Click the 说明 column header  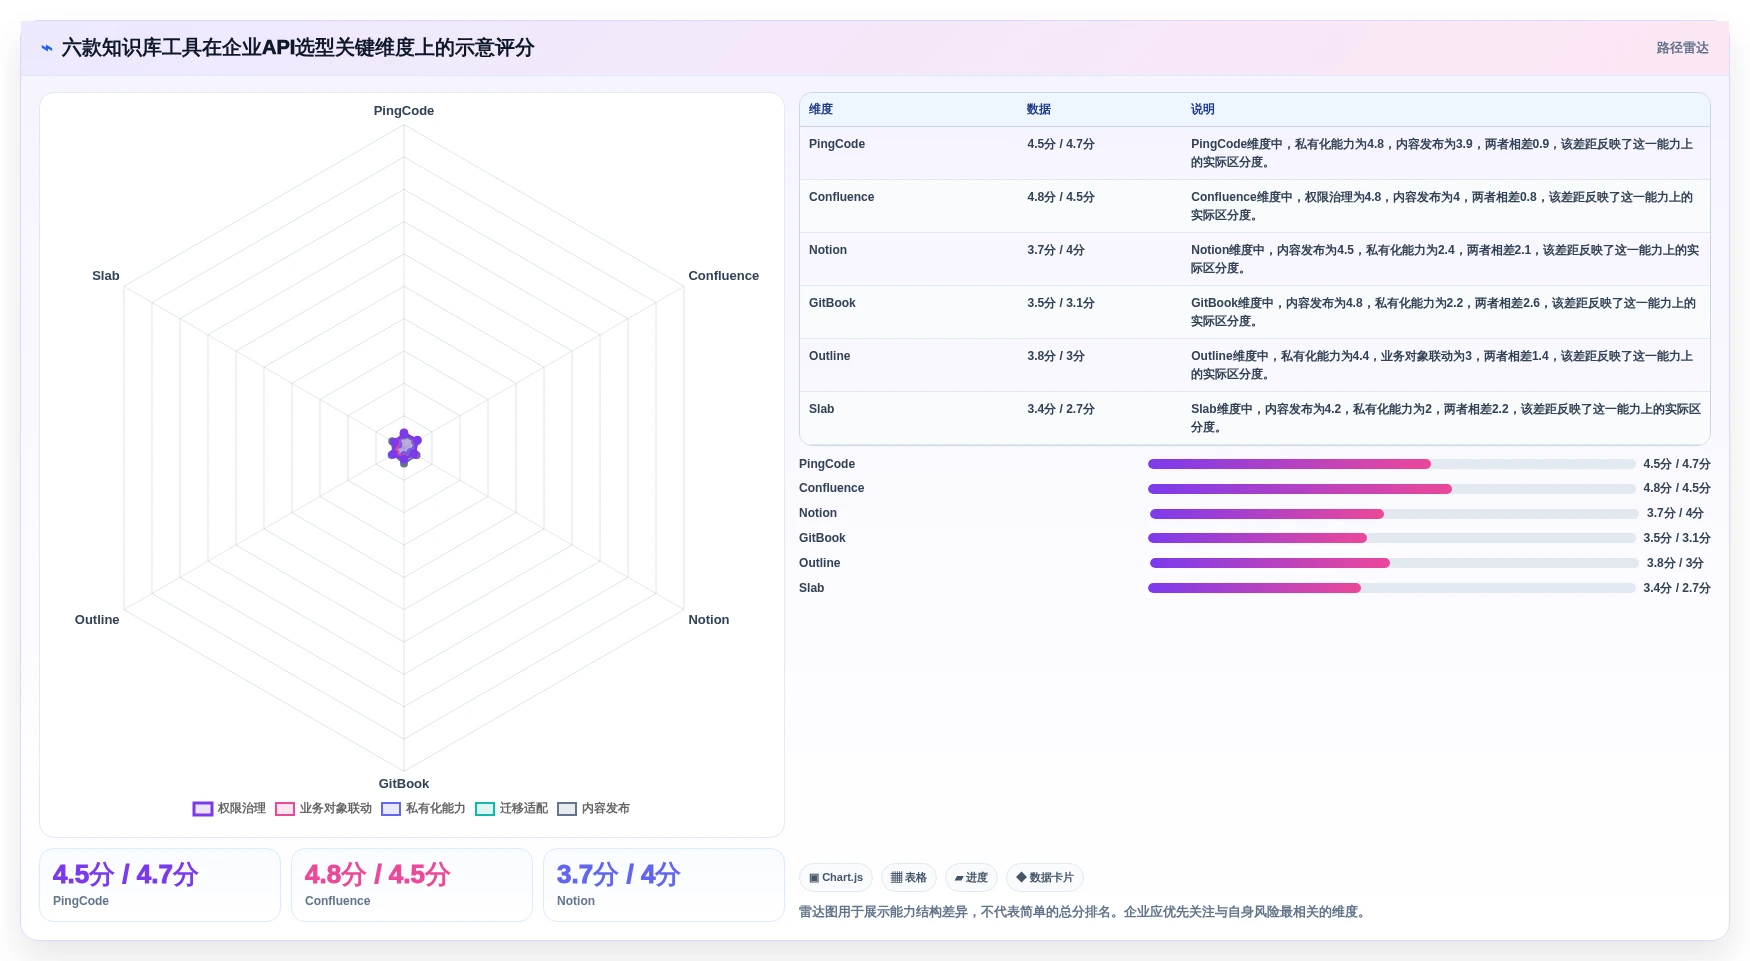[x=1203, y=109]
